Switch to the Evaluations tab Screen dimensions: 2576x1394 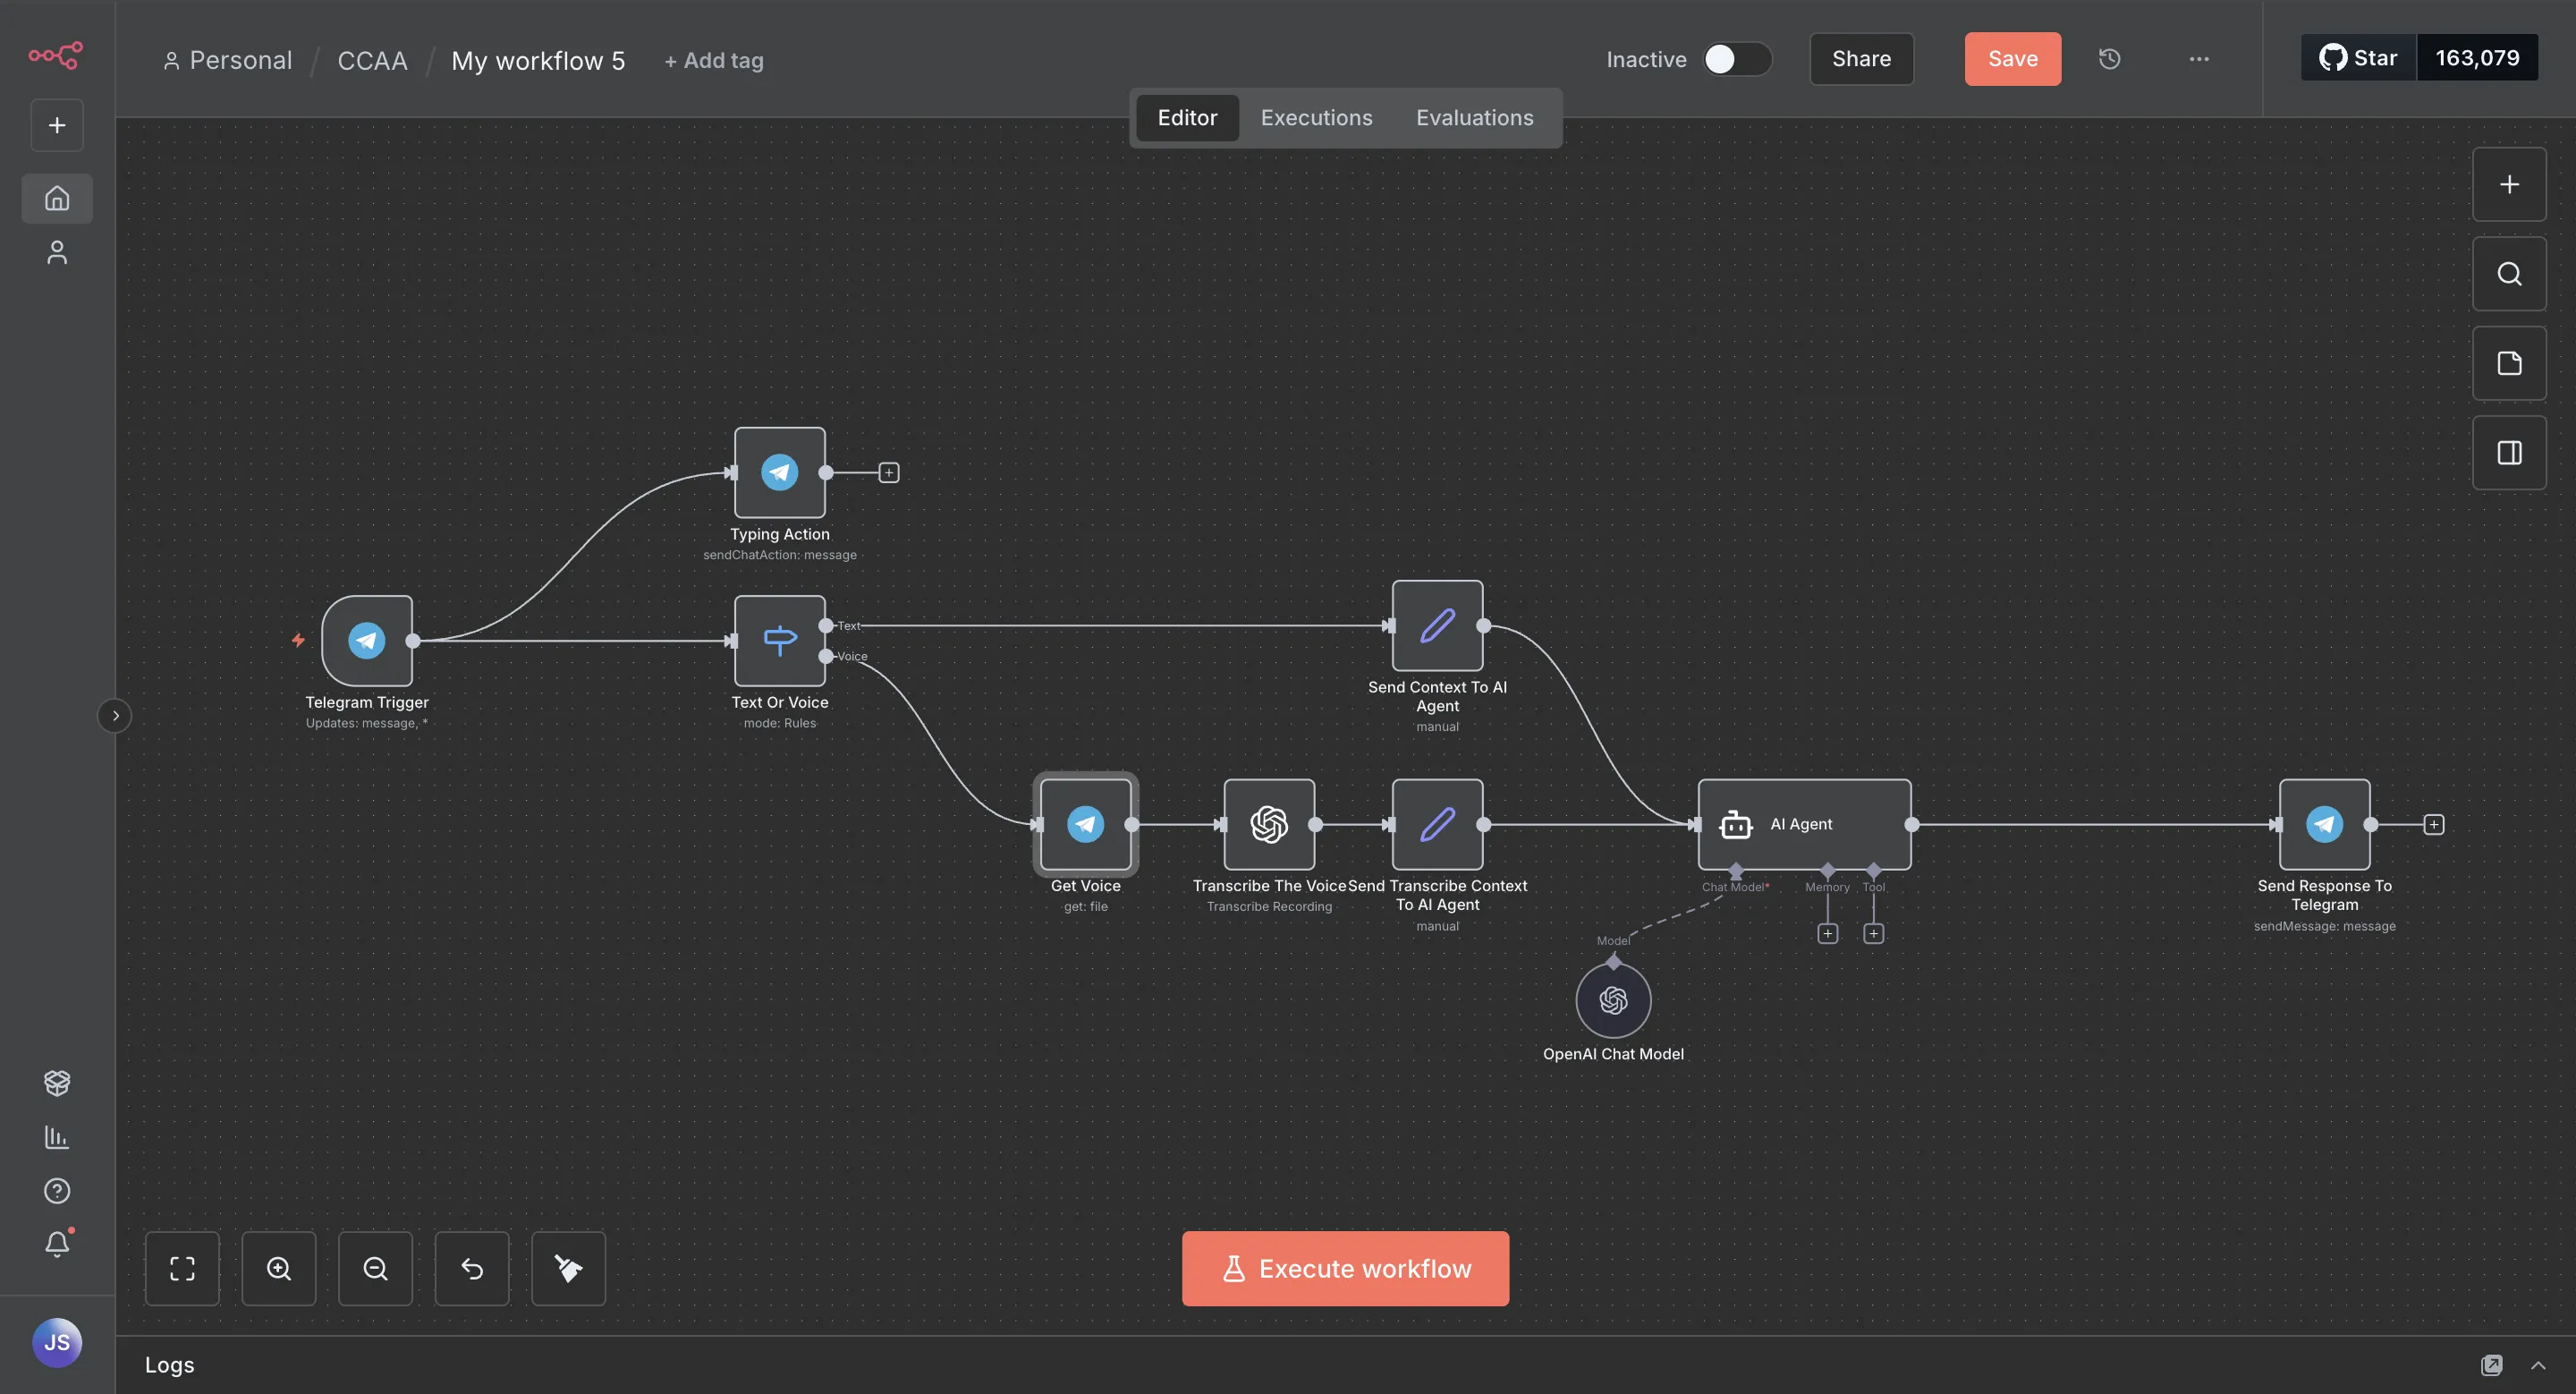(1474, 117)
